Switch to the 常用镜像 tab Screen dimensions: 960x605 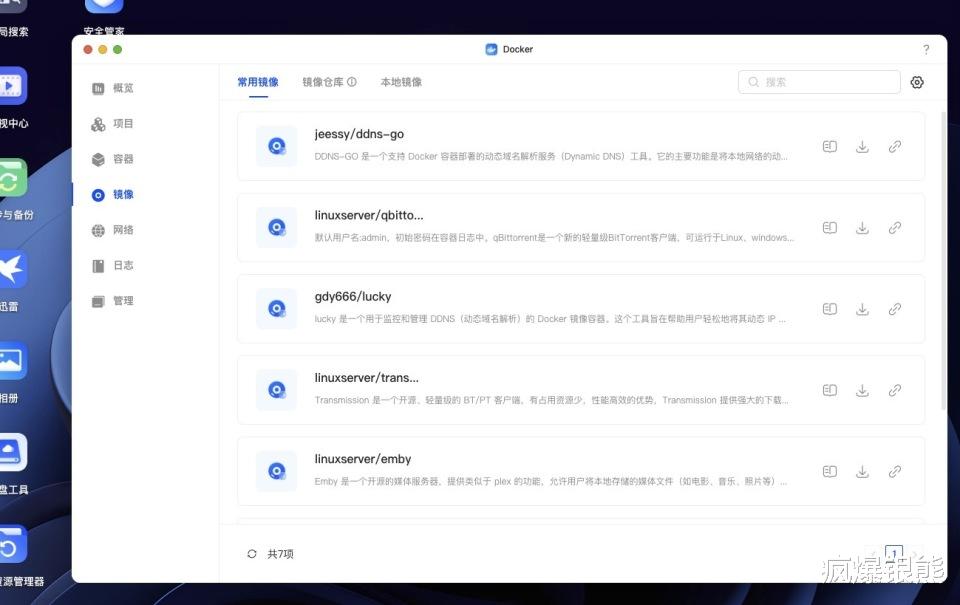pyautogui.click(x=258, y=82)
